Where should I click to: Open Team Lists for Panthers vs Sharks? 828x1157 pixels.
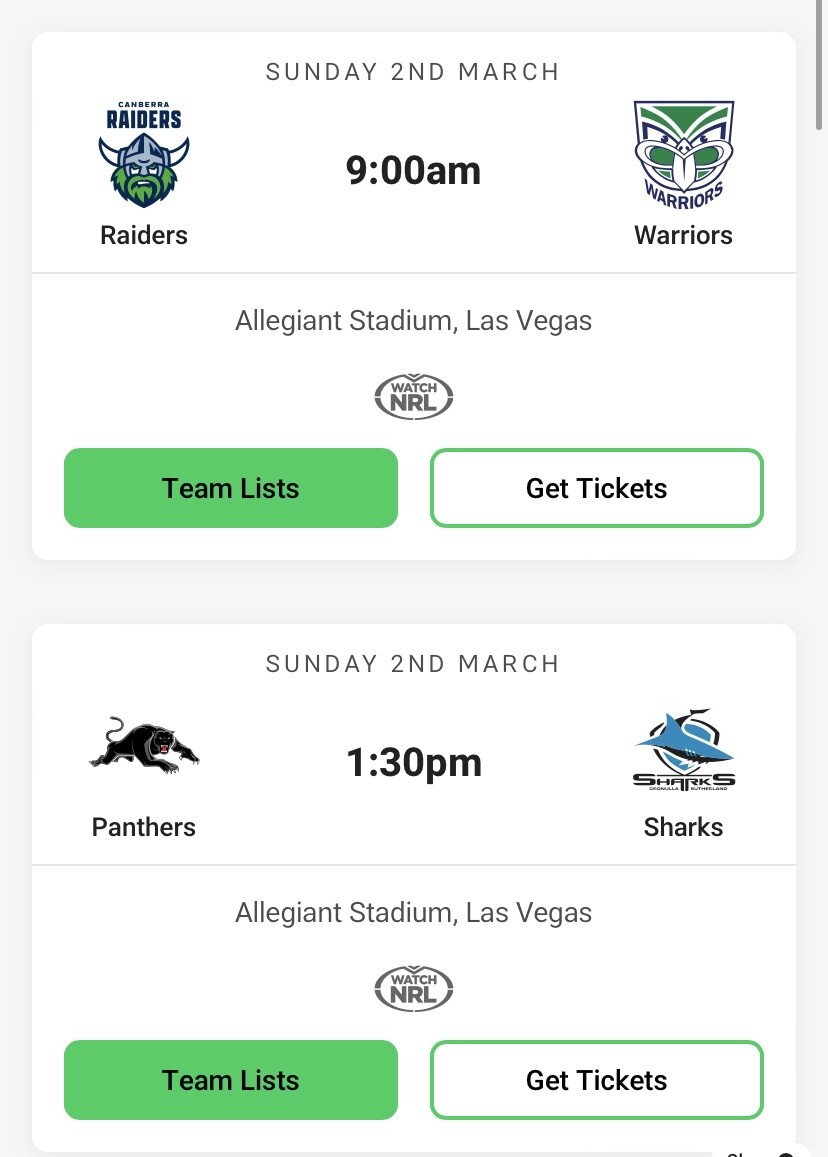pyautogui.click(x=231, y=1080)
